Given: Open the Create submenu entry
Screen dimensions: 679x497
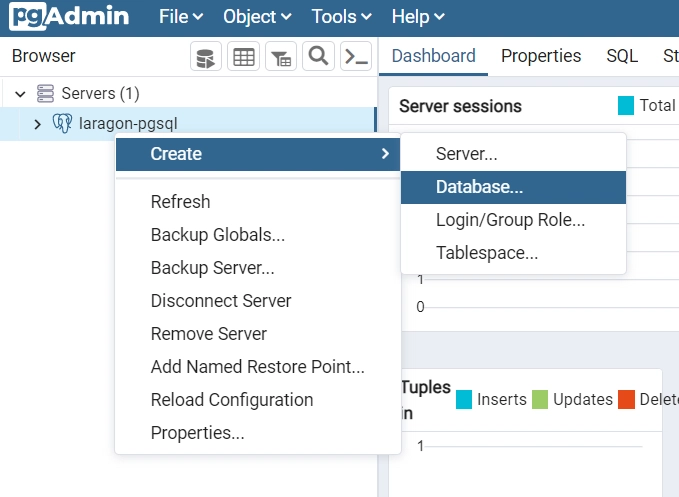Looking at the screenshot, I should (x=258, y=154).
